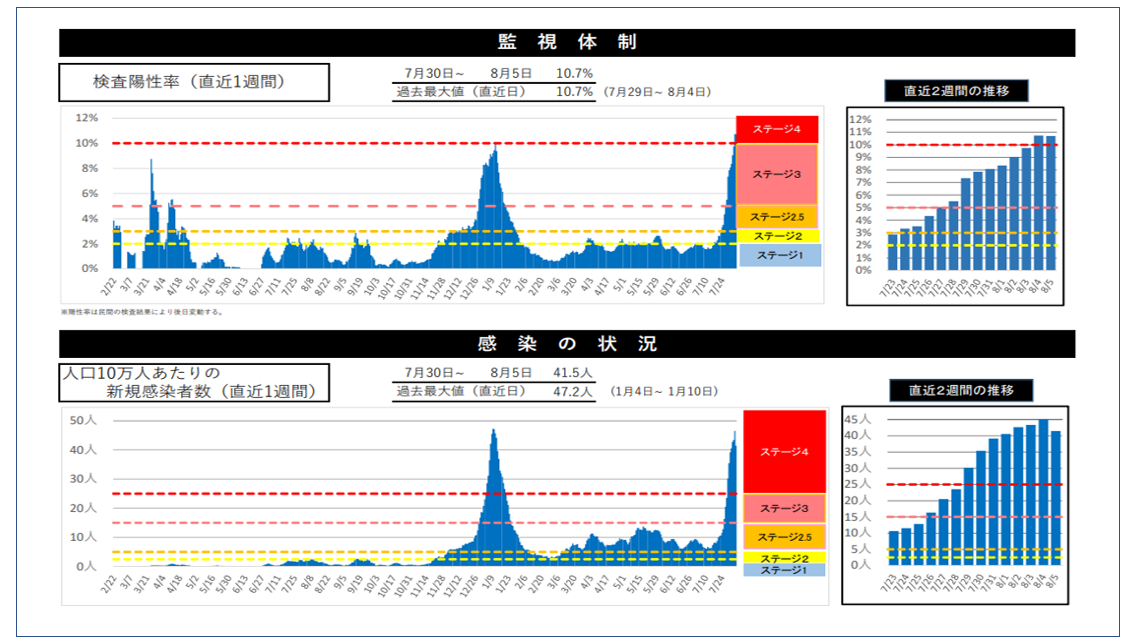Click red ステージ4 block in positivity rate chart

[x=777, y=130]
